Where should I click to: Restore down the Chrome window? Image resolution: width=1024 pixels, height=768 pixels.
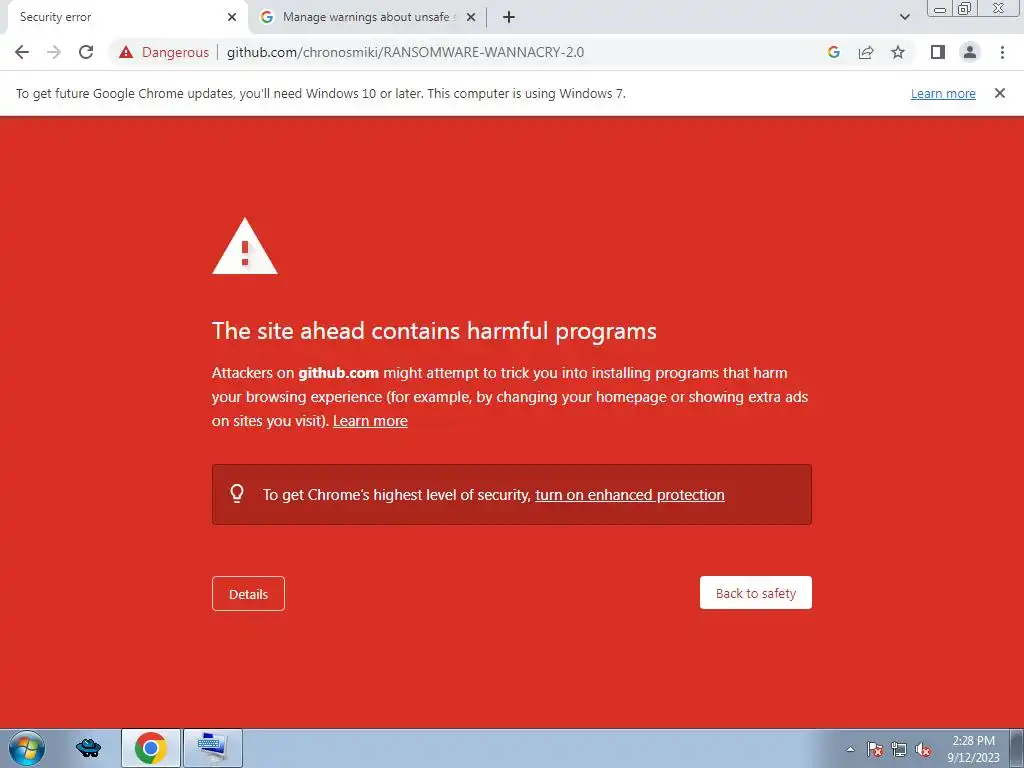click(x=964, y=9)
